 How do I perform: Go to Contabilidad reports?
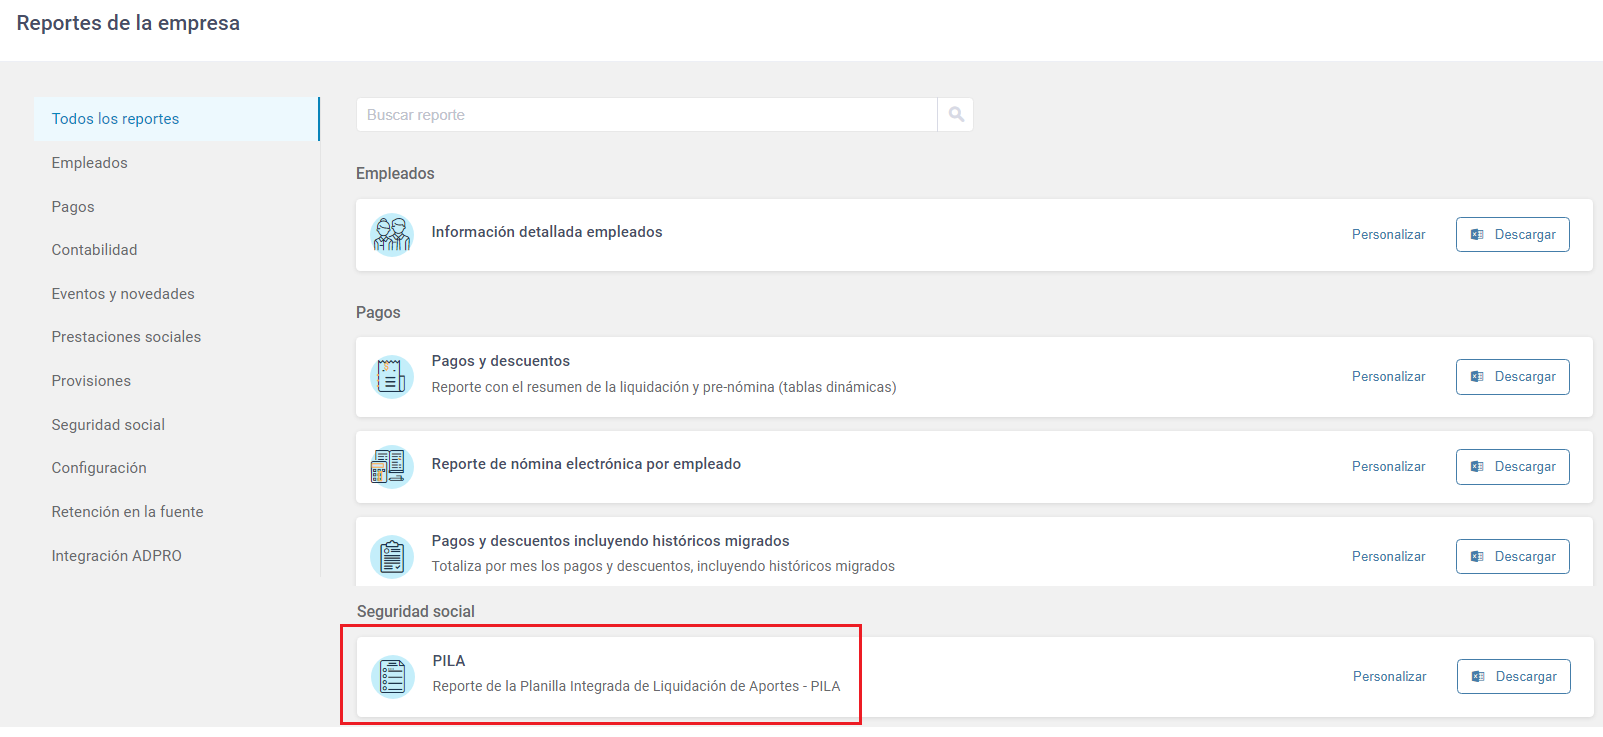(95, 250)
